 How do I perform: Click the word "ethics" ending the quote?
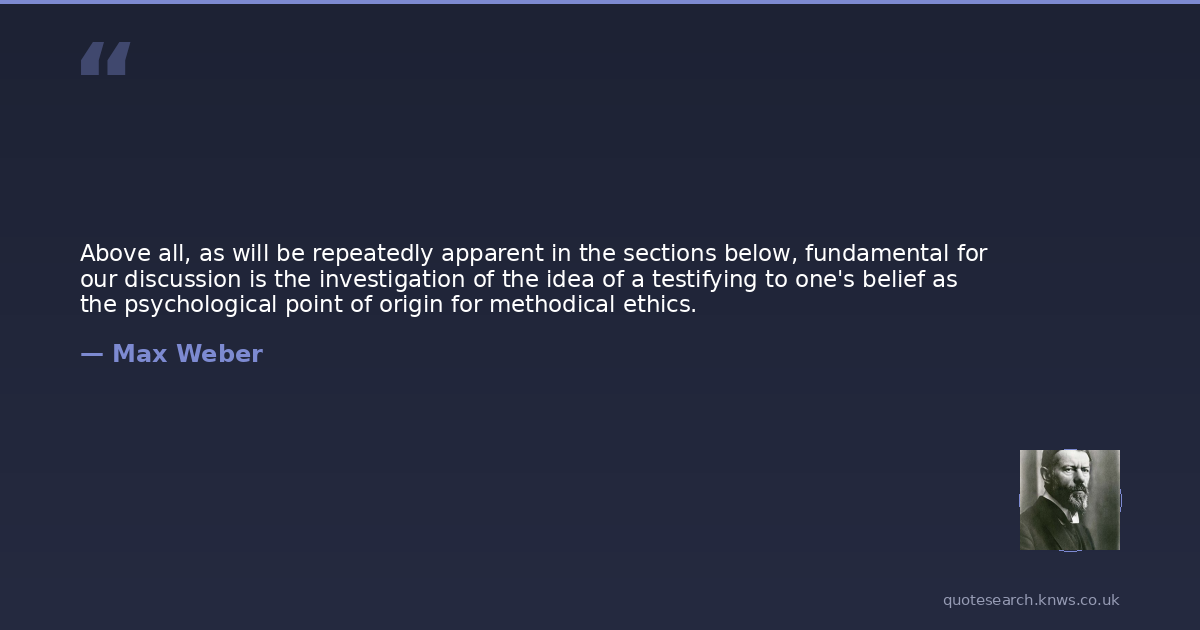(665, 305)
